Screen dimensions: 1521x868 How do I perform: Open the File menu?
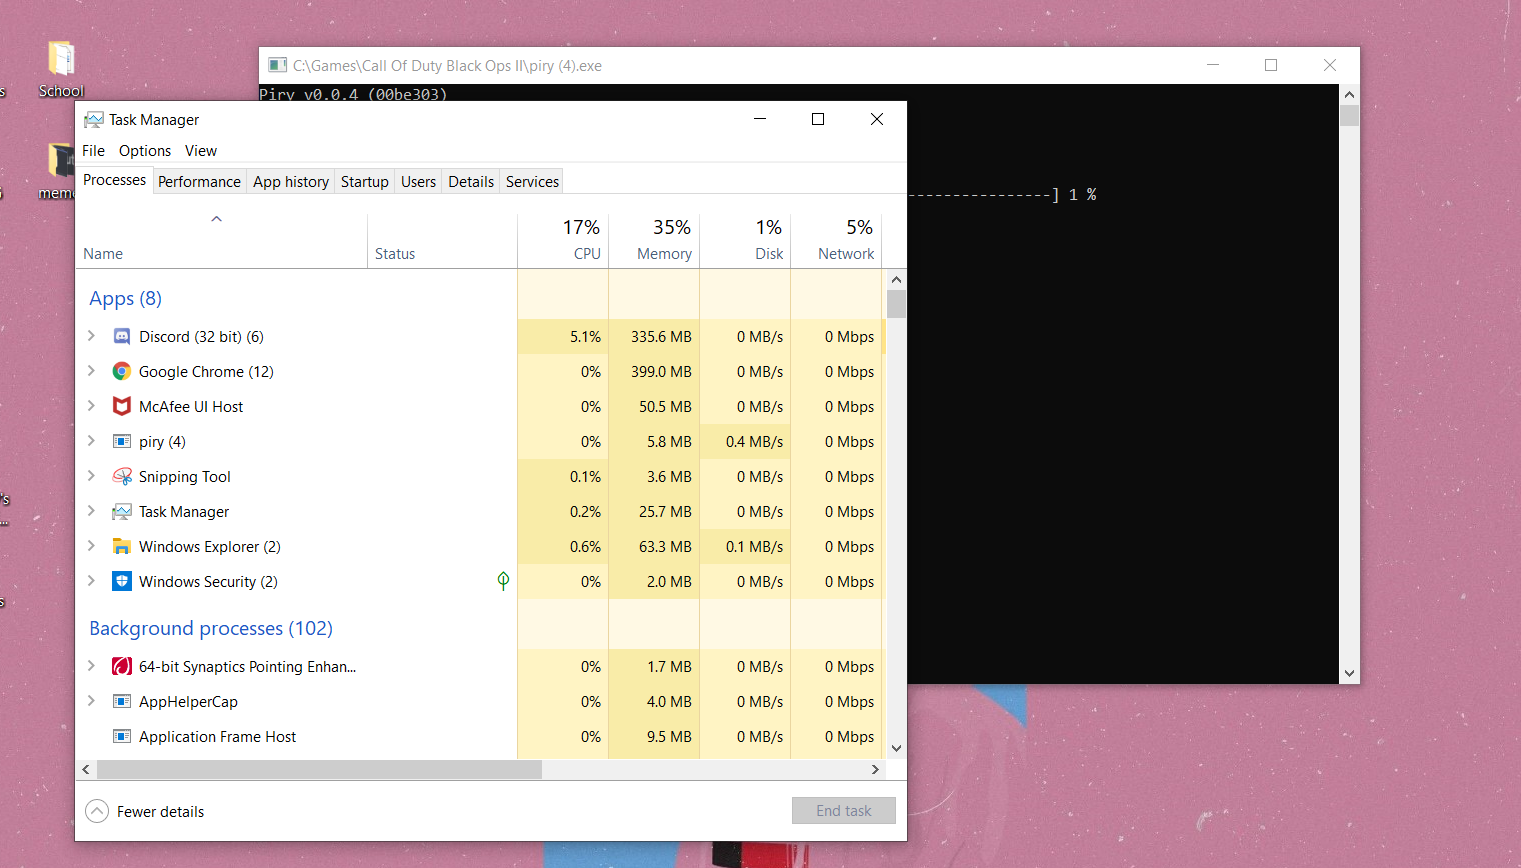tap(93, 151)
